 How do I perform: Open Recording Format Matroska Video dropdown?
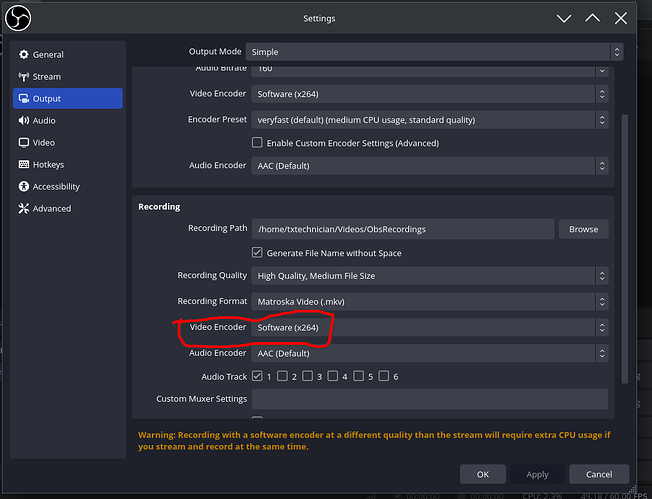(x=428, y=302)
